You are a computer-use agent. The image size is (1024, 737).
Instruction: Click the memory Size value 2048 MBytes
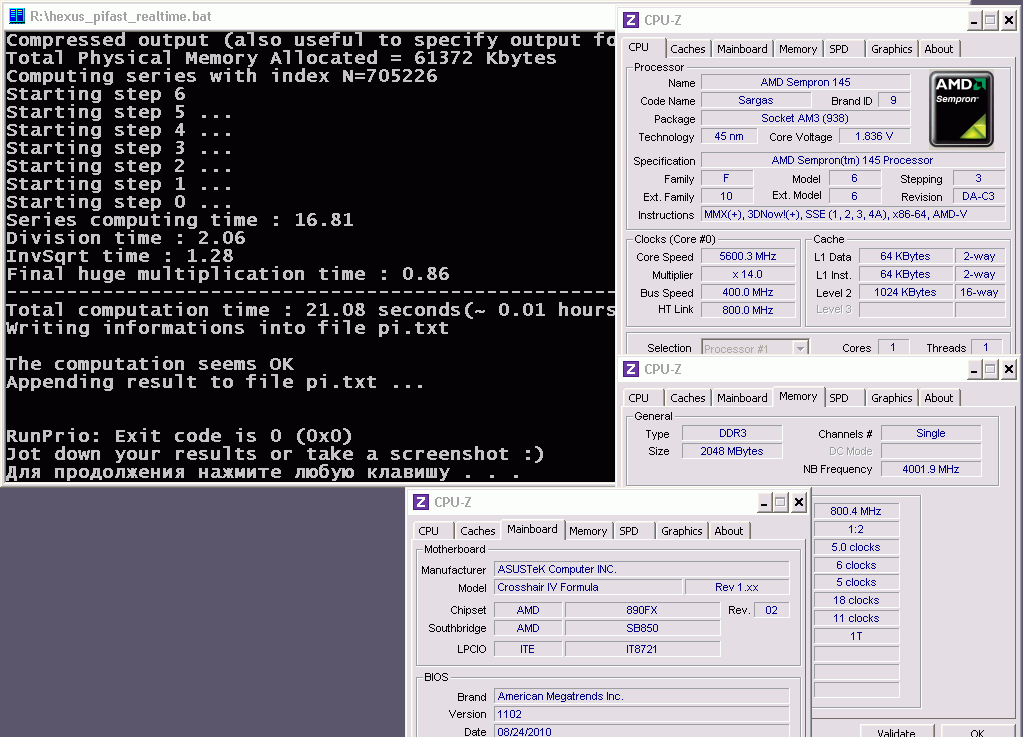(732, 451)
